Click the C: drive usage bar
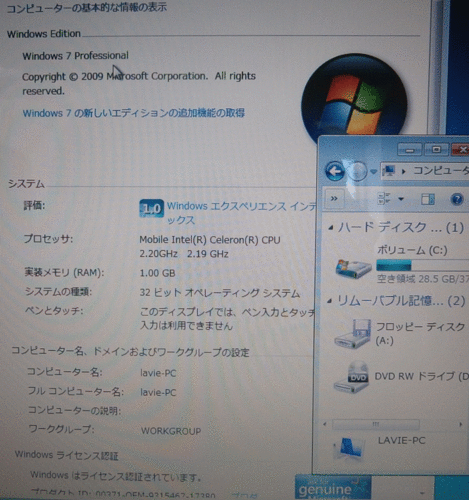The width and height of the screenshot is (469, 500). pos(423,265)
